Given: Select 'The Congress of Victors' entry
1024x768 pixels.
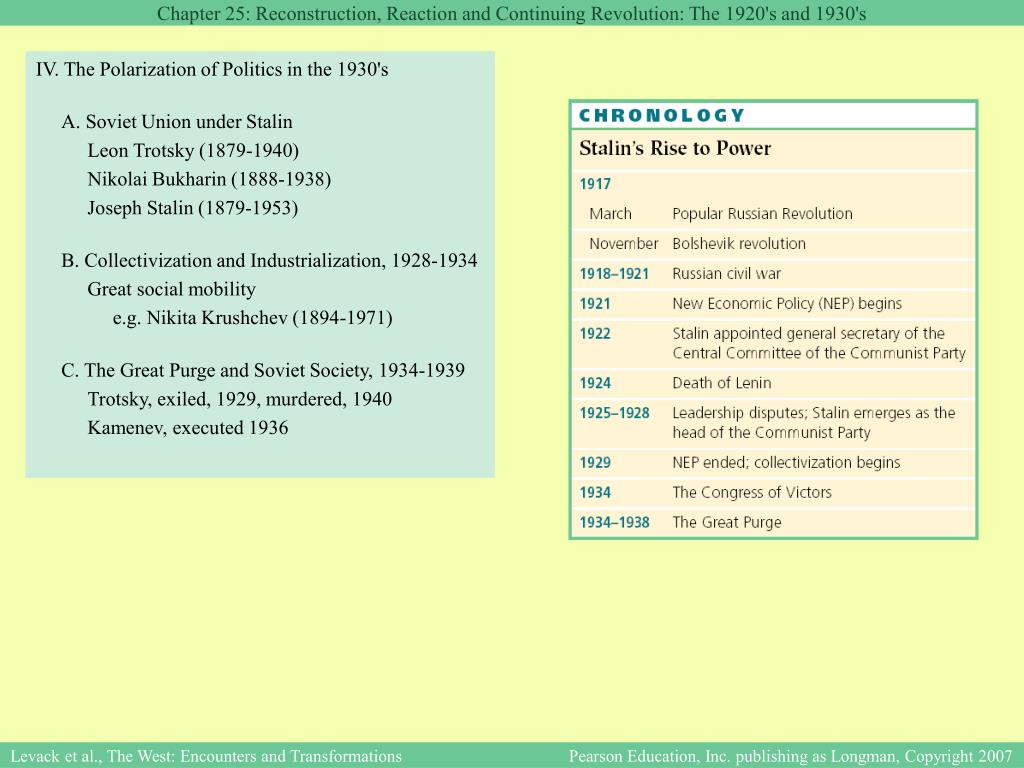Looking at the screenshot, I should click(x=752, y=492).
